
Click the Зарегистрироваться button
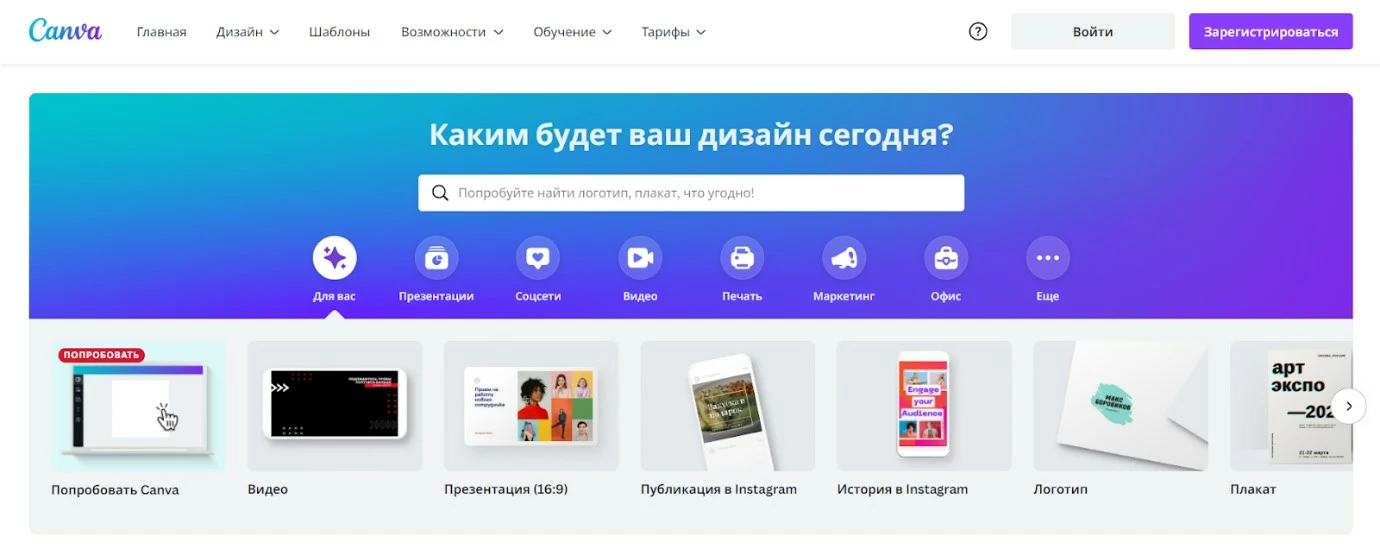[x=1271, y=31]
